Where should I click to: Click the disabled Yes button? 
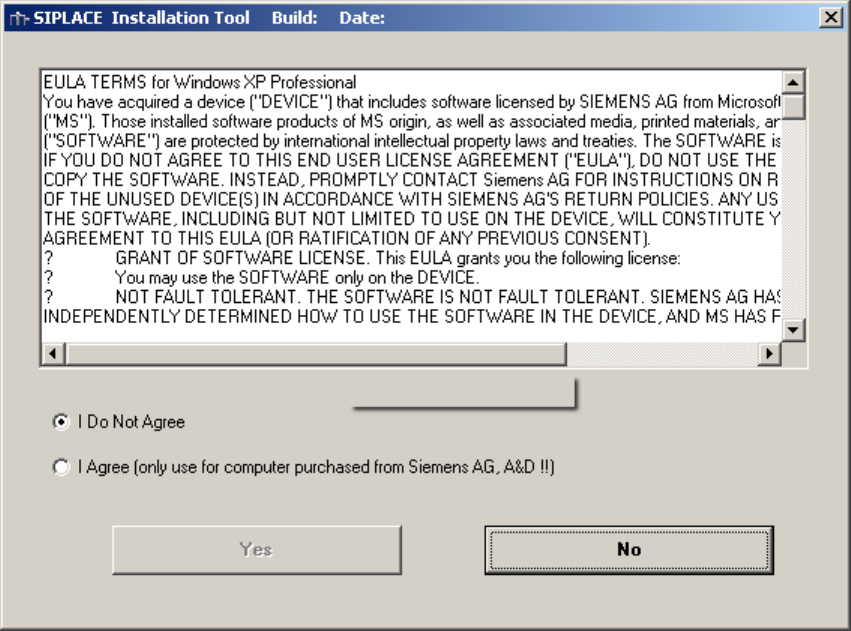tap(257, 550)
